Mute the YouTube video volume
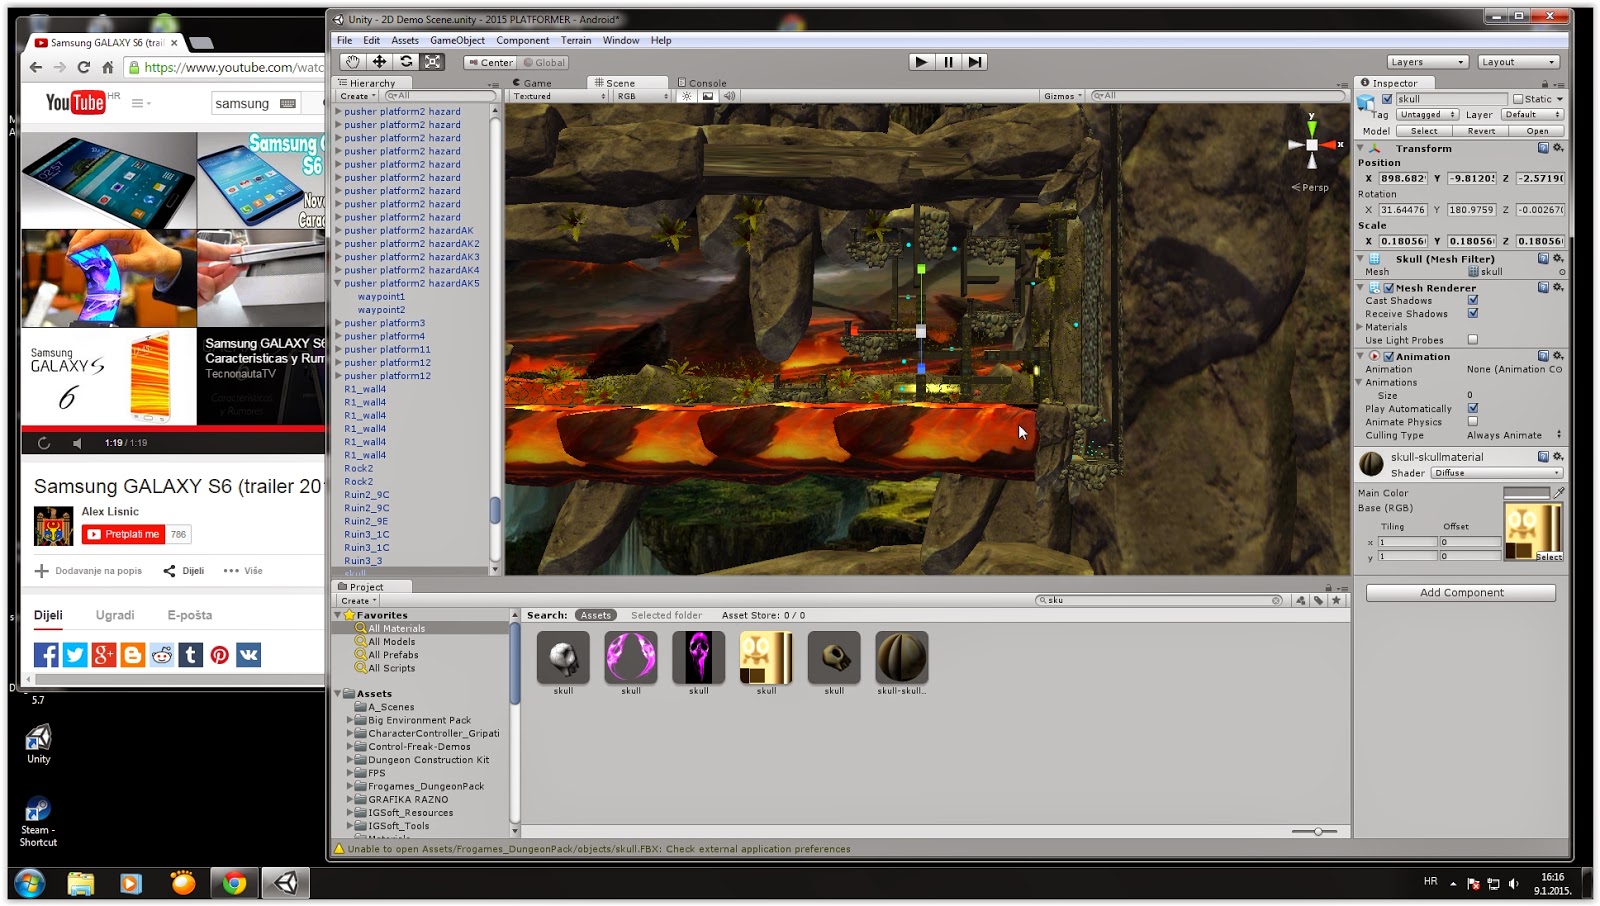 click(x=78, y=443)
